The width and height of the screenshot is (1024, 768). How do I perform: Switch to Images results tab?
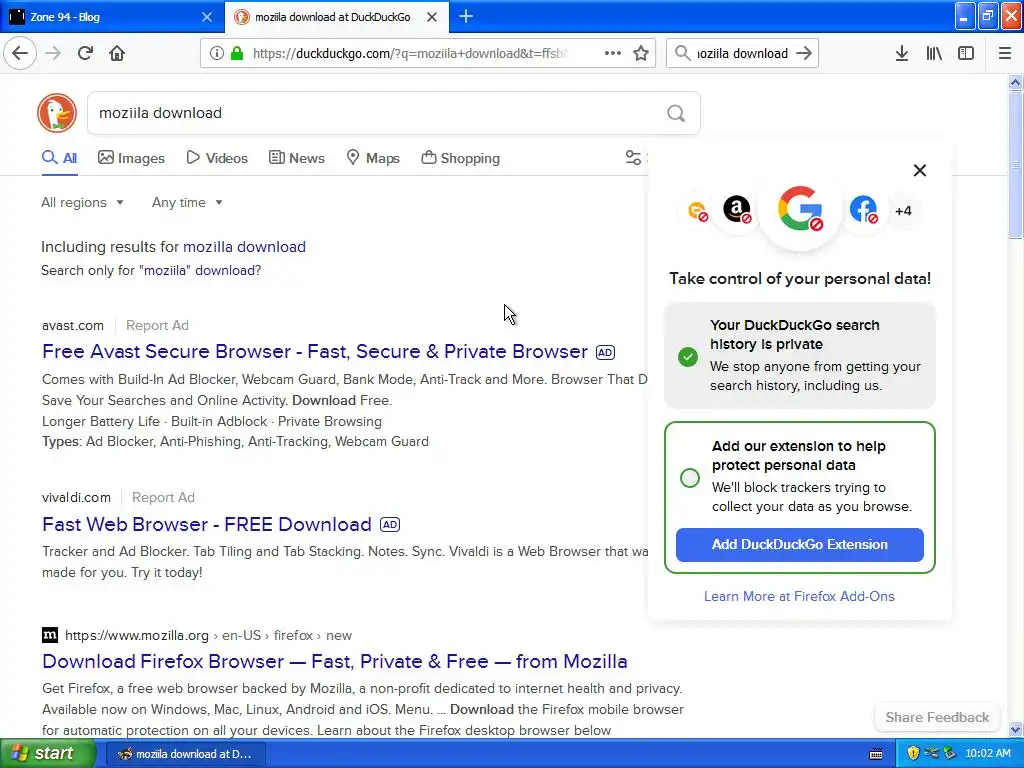pos(131,158)
